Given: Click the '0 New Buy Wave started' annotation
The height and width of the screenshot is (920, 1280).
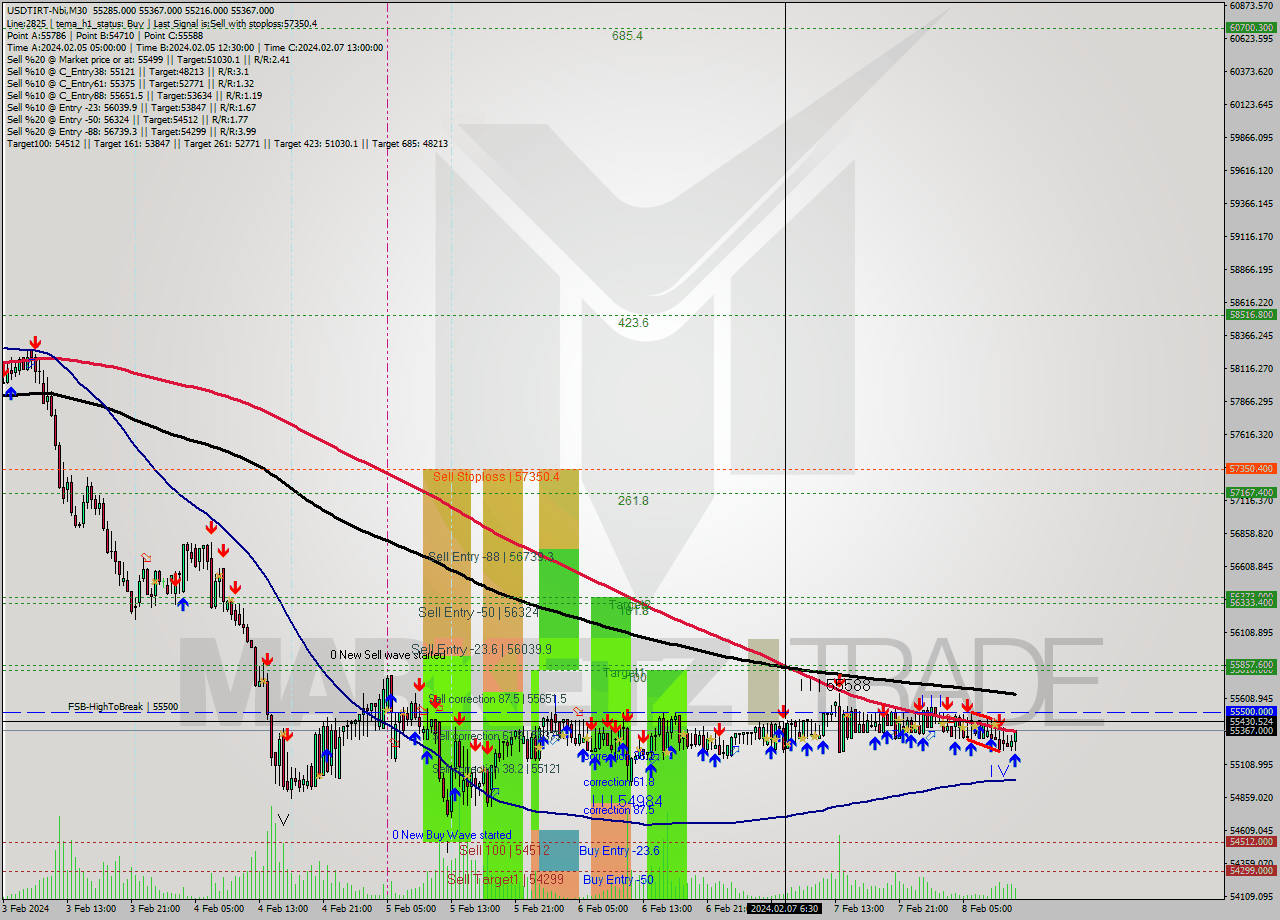Looking at the screenshot, I should (451, 835).
